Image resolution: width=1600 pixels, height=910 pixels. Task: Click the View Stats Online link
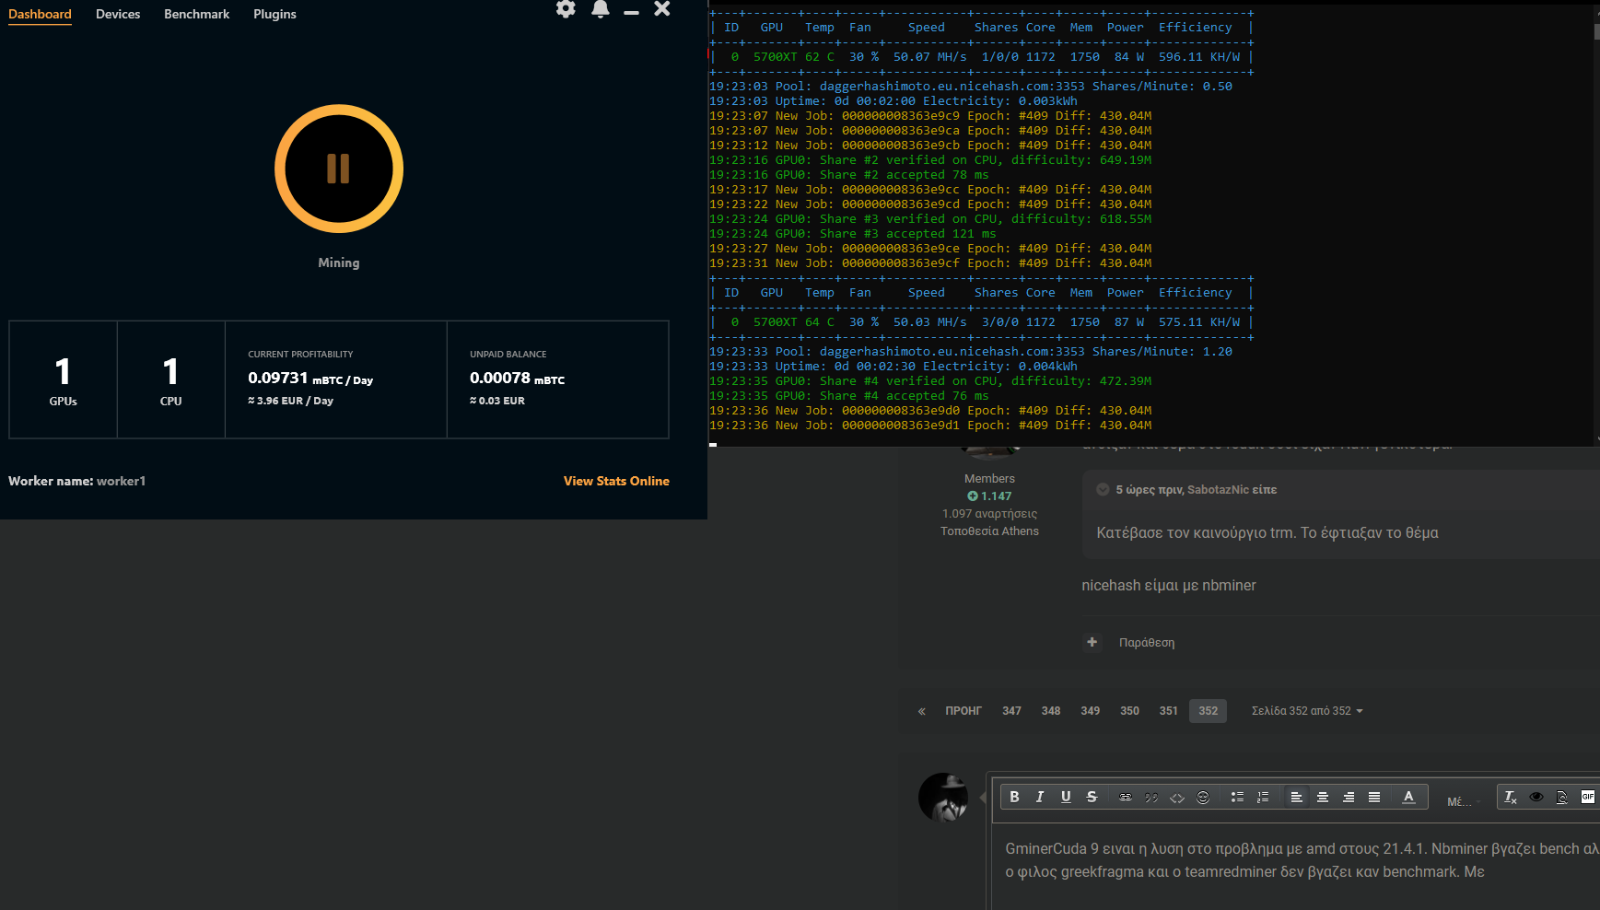[616, 481]
